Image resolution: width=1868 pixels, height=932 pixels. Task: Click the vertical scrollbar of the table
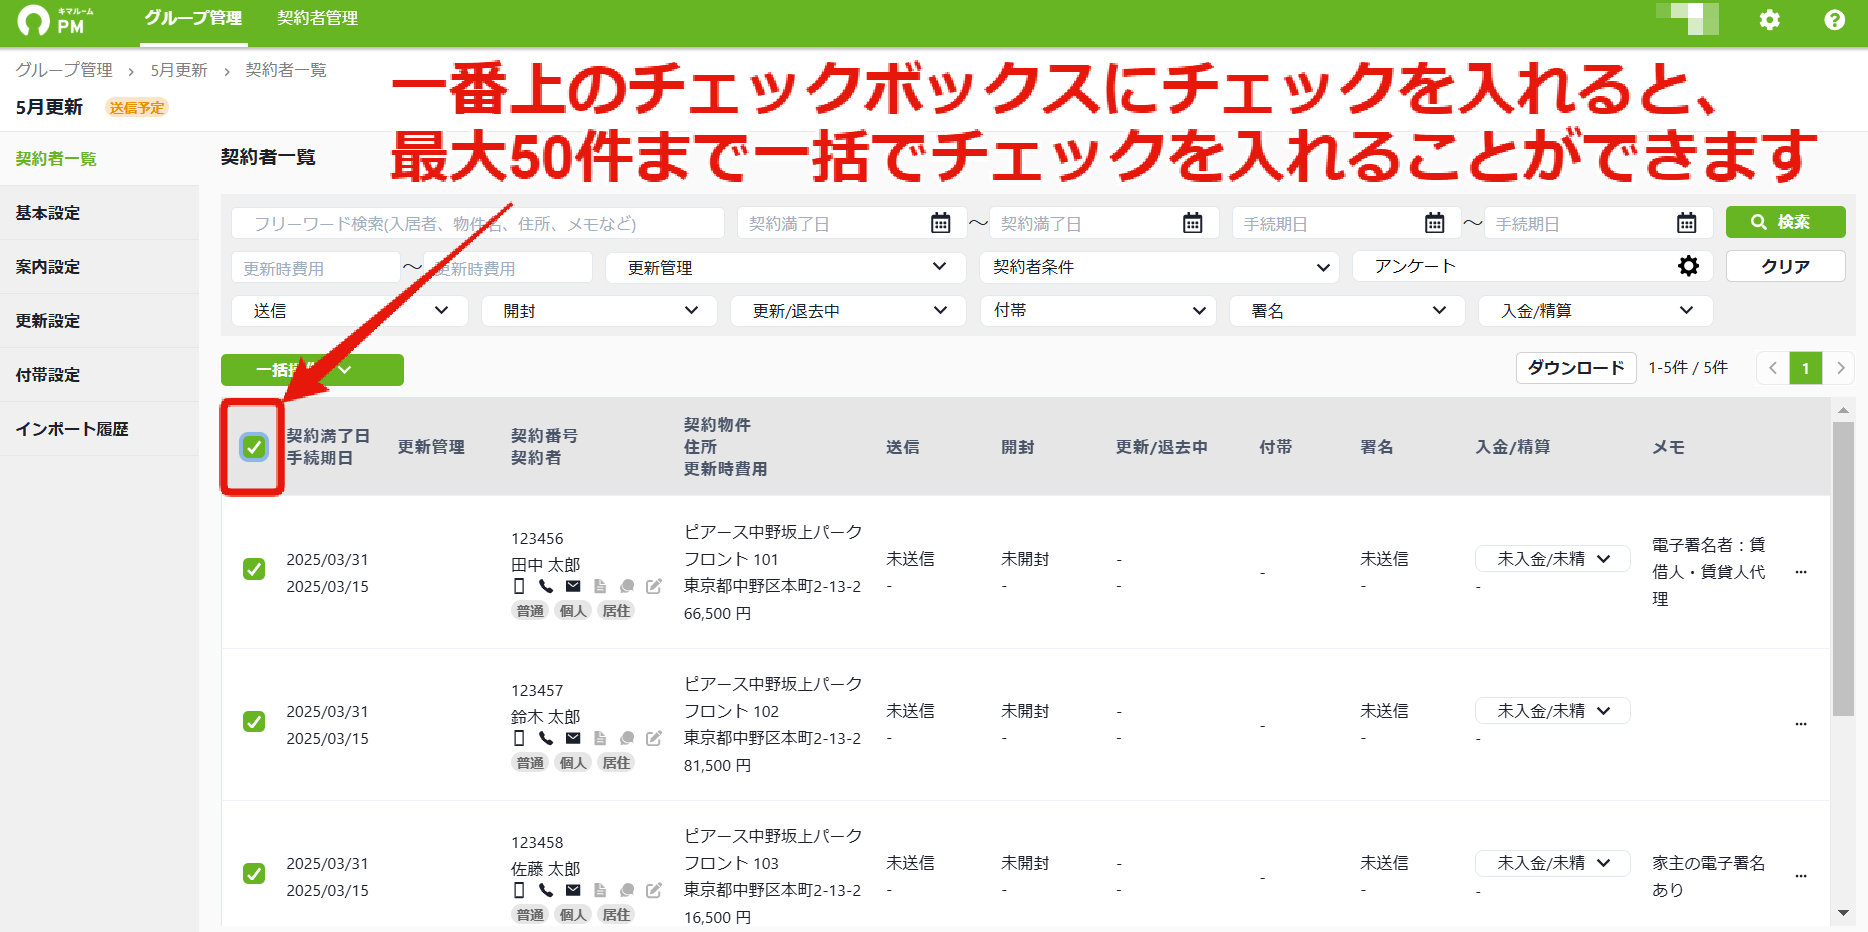[x=1843, y=568]
